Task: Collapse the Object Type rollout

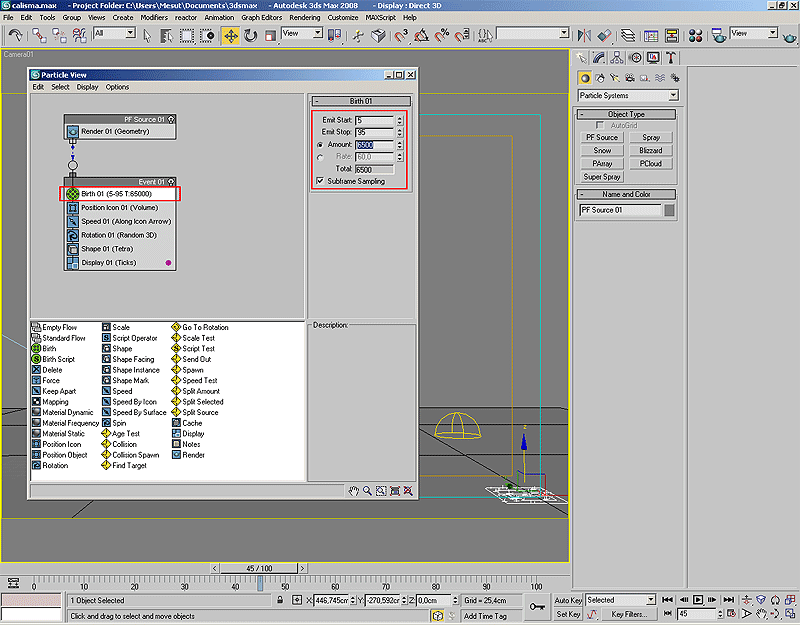Action: click(626, 114)
